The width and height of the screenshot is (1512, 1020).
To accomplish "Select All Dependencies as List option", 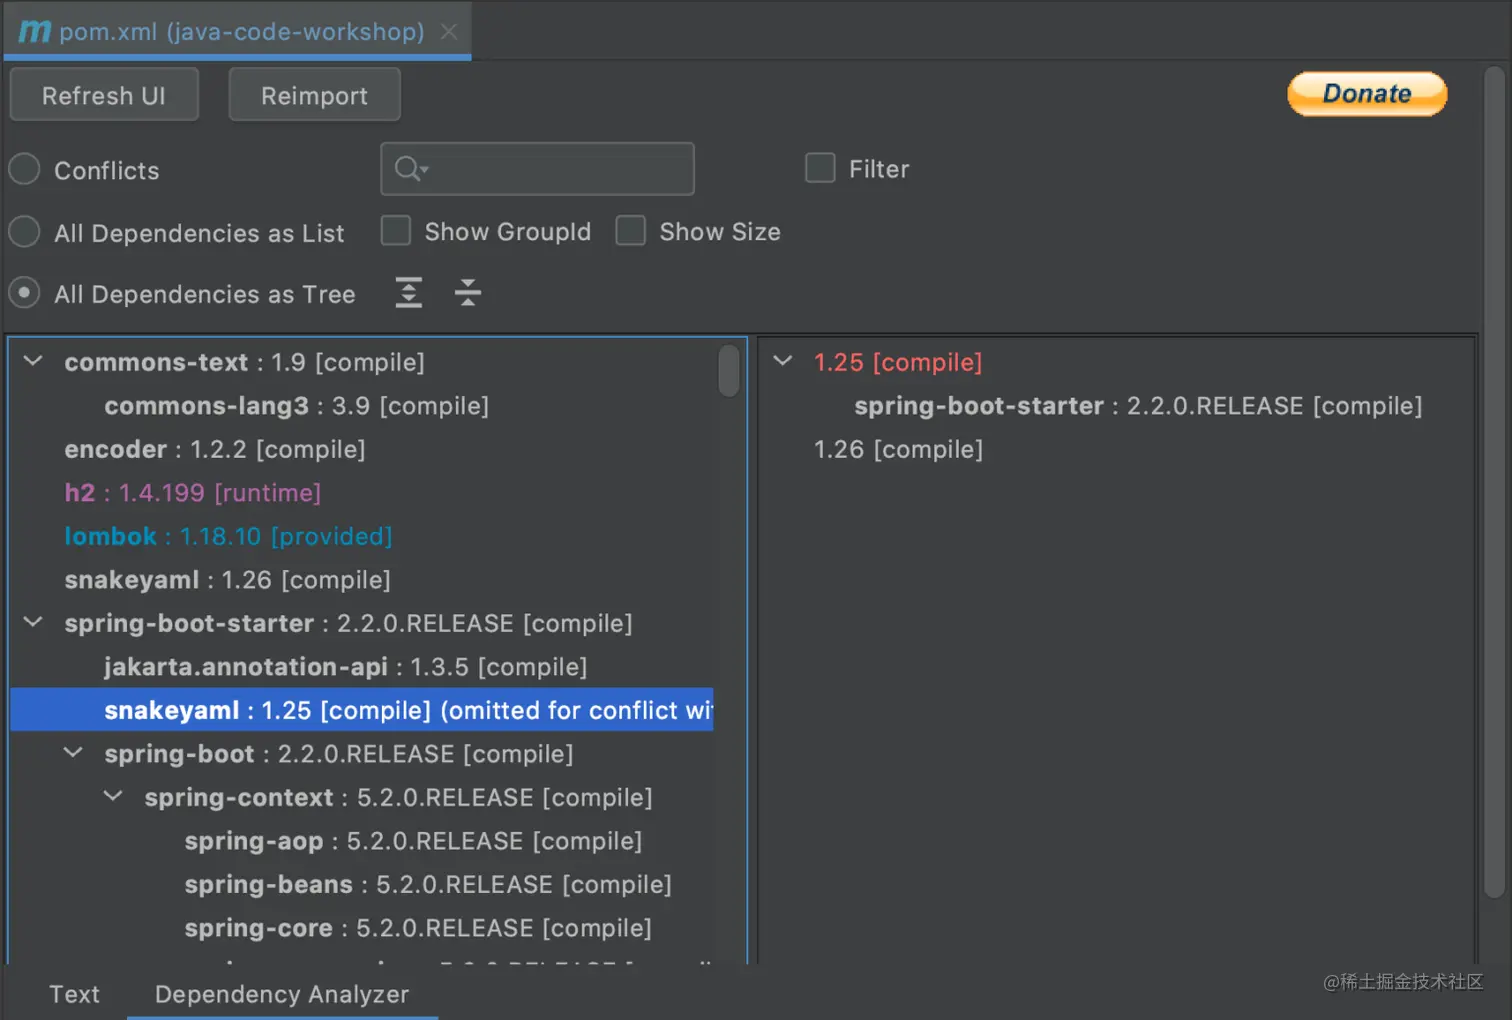I will 25,232.
